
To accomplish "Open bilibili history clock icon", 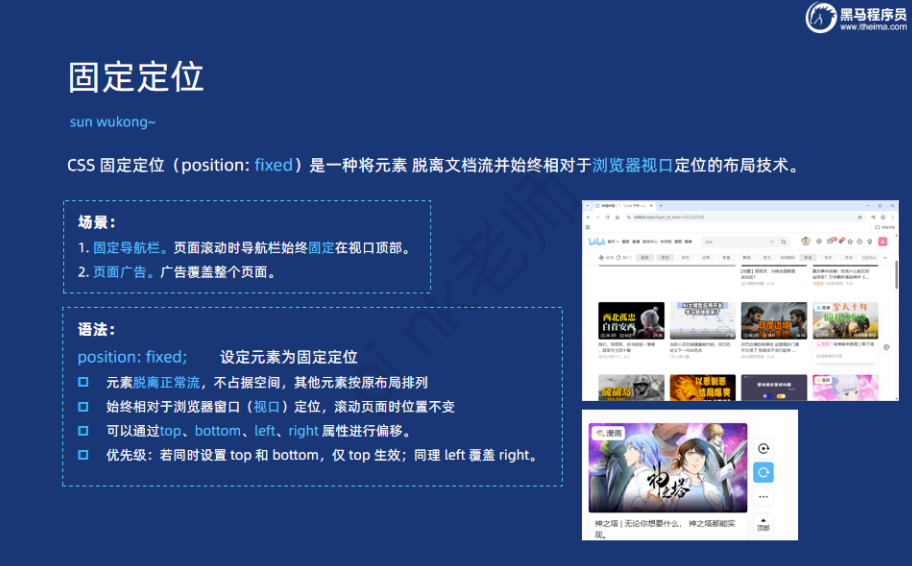I will 859,241.
